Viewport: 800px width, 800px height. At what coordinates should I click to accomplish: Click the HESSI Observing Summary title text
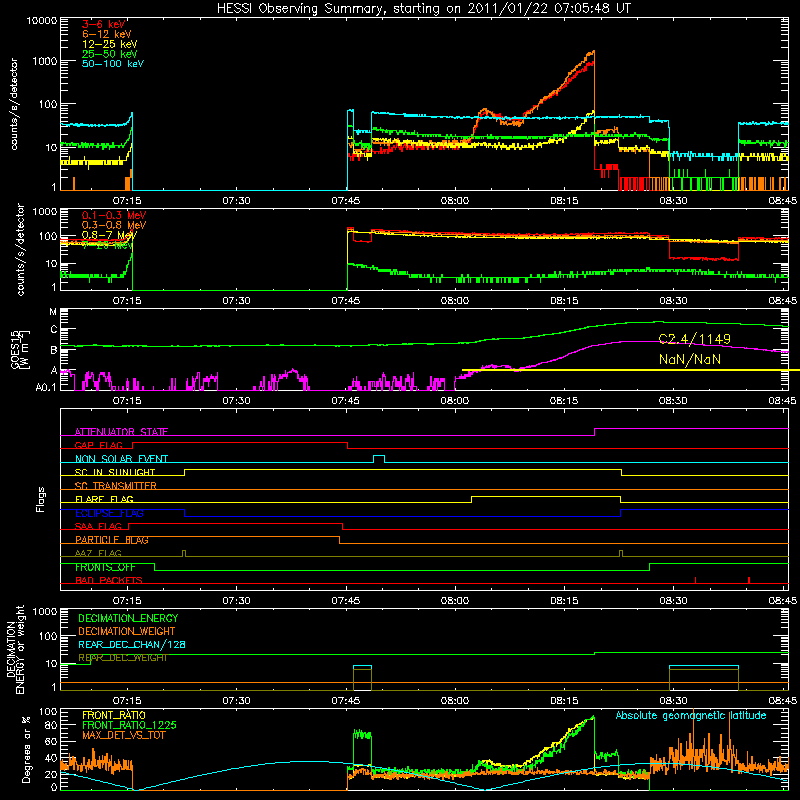pos(424,9)
